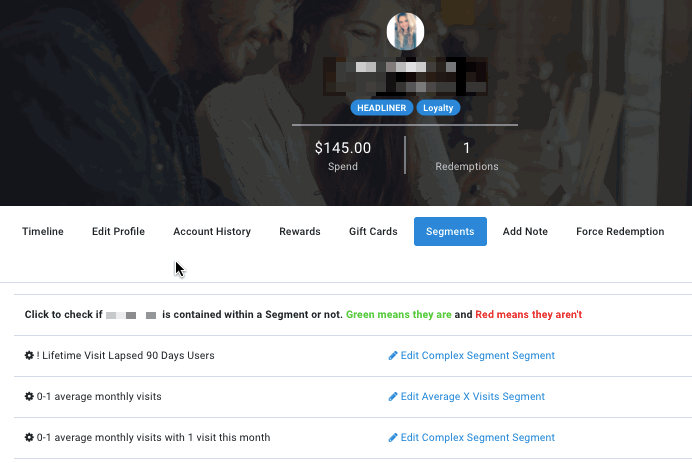The height and width of the screenshot is (463, 692).
Task: Open the Add Note tab
Action: click(x=525, y=231)
